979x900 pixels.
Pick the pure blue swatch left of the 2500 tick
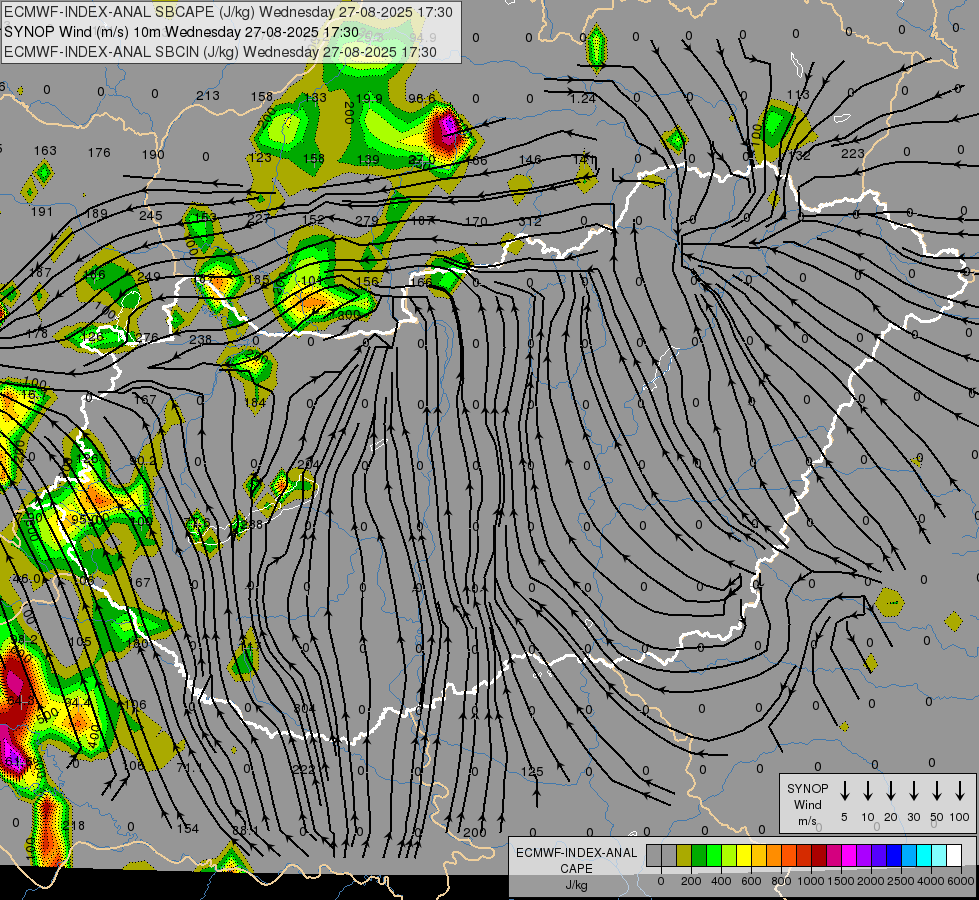pos(894,855)
